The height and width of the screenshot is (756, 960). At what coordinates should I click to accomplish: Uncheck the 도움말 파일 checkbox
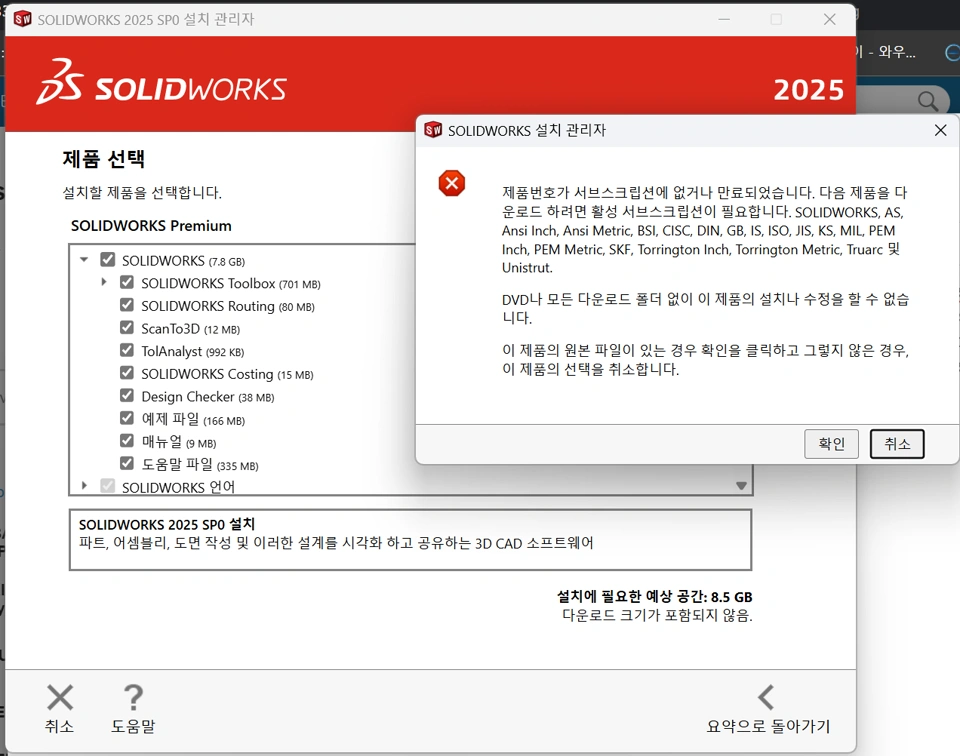(127, 463)
